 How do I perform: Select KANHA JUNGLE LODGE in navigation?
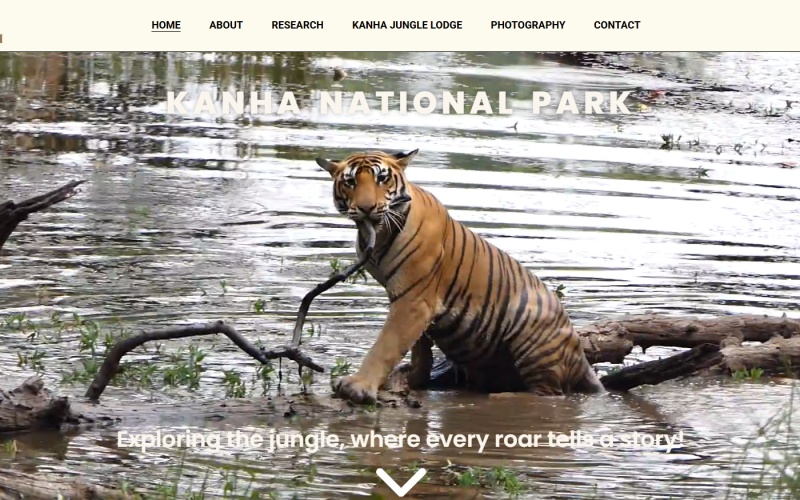[407, 25]
